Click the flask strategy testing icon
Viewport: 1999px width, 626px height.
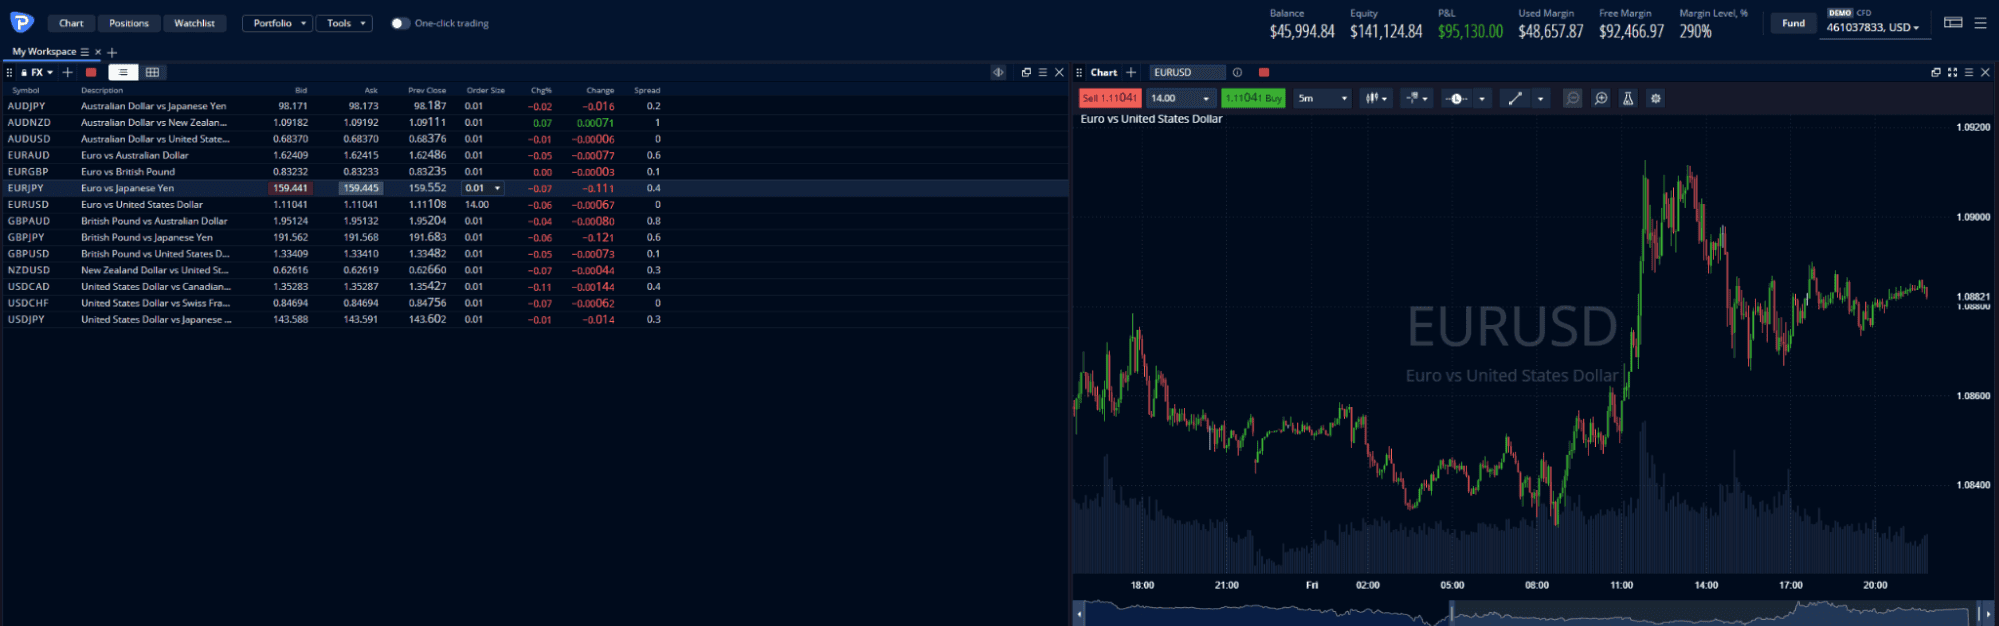point(1628,98)
